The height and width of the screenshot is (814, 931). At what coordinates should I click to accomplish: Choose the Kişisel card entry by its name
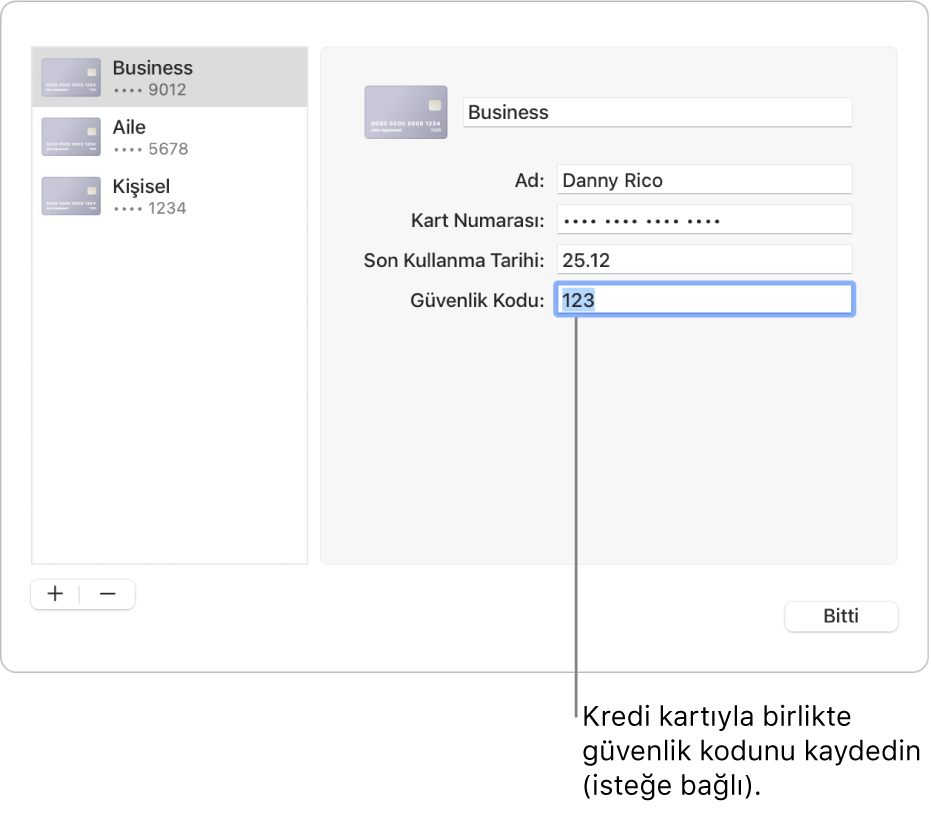[x=141, y=186]
